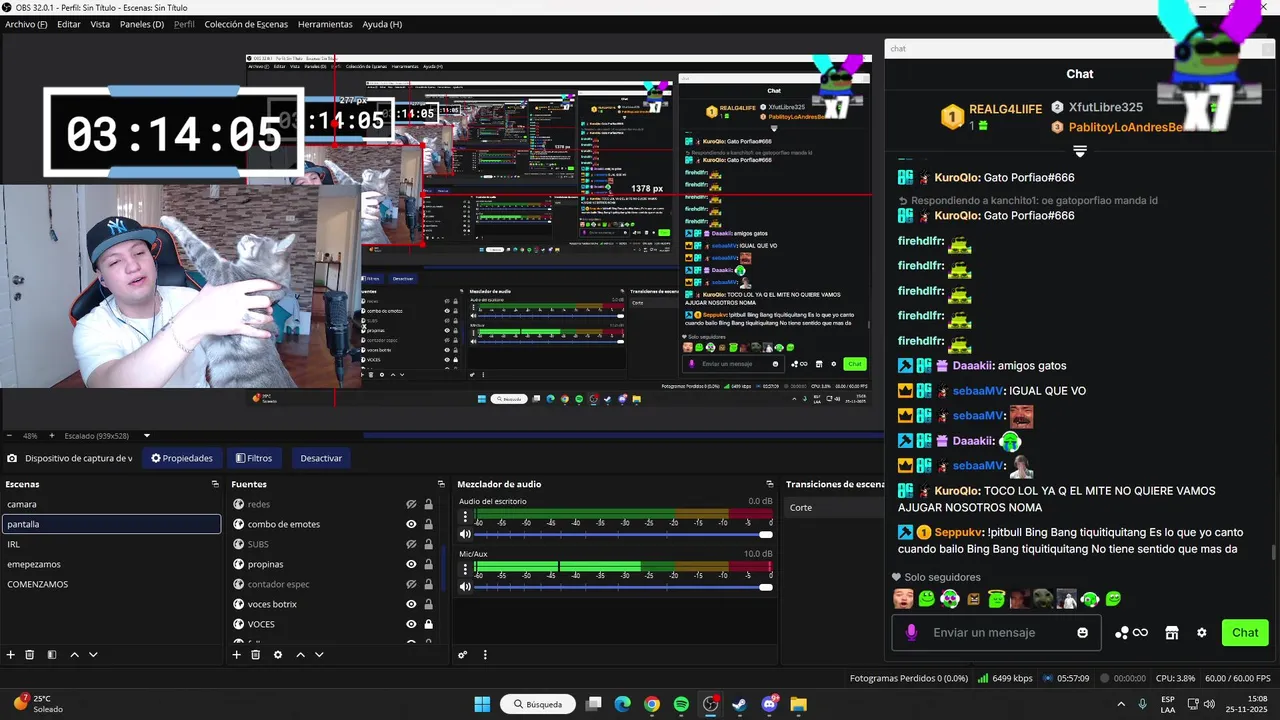Open the Windows Start menu
The width and height of the screenshot is (1280, 720).
482,704
